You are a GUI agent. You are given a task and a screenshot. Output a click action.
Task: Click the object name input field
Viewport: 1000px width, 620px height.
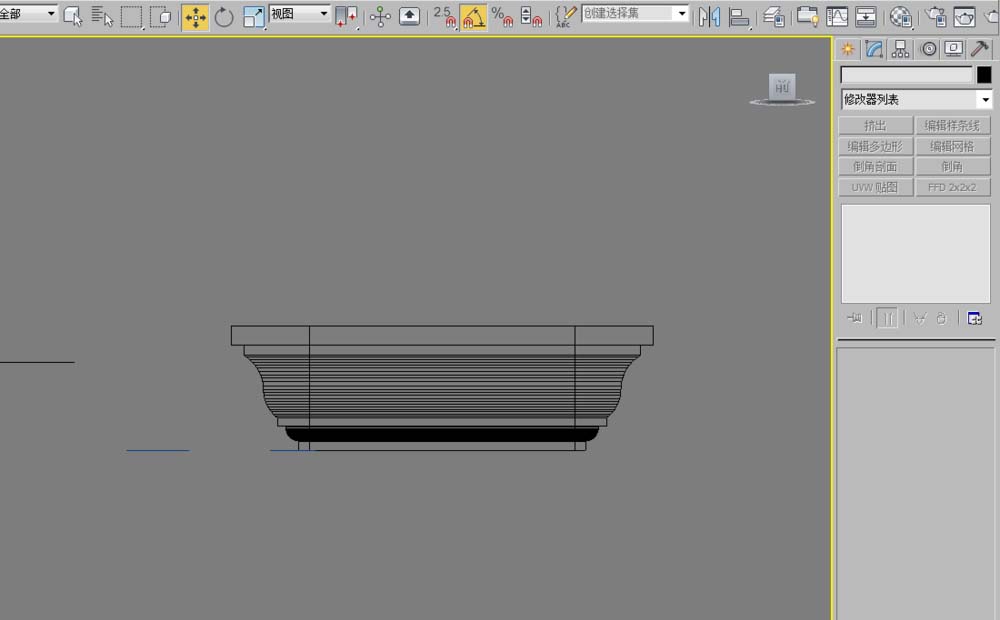click(x=906, y=75)
